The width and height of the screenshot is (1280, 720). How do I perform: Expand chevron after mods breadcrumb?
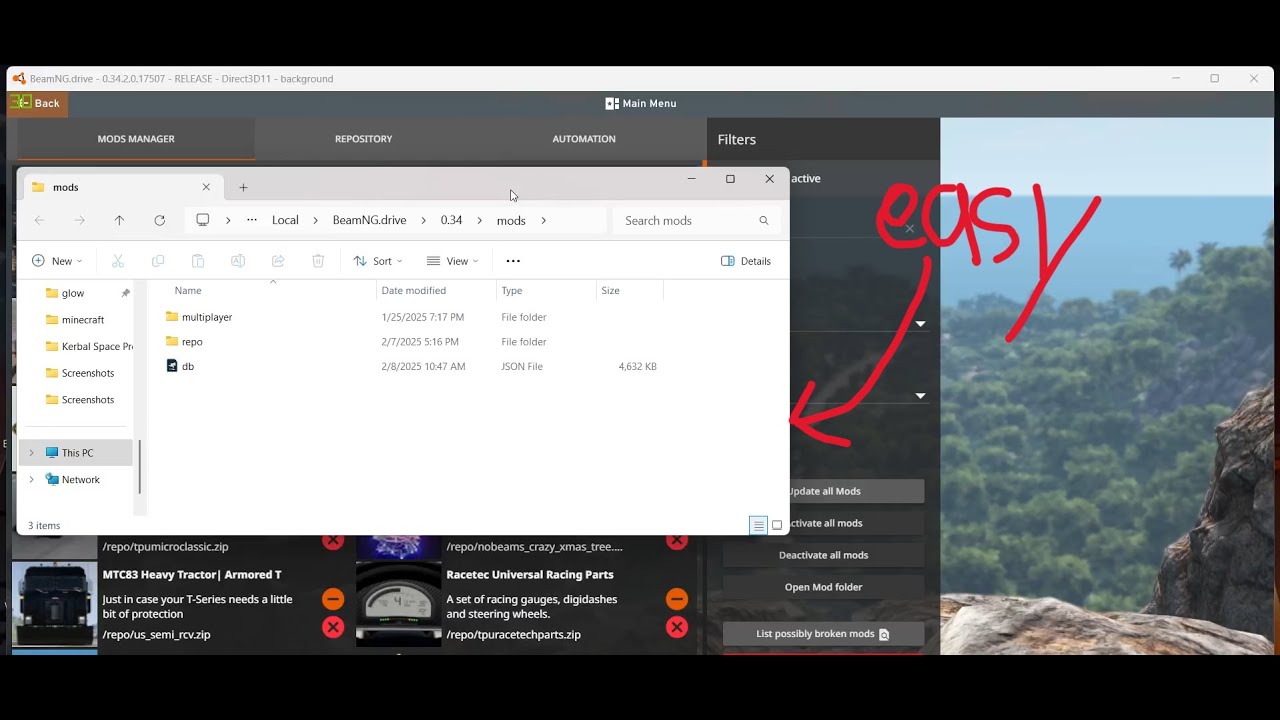pos(544,220)
